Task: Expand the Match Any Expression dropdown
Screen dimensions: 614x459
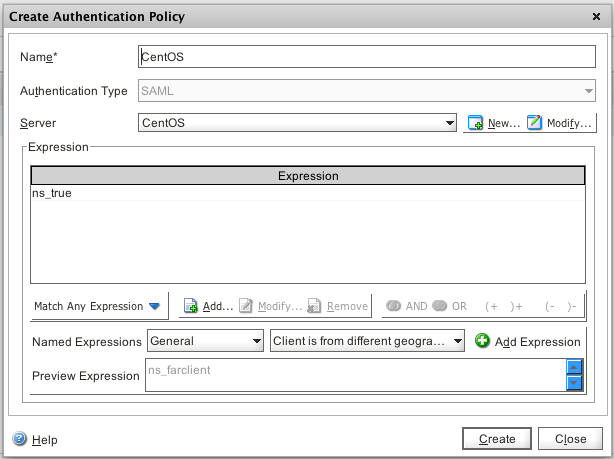Action: (x=98, y=306)
